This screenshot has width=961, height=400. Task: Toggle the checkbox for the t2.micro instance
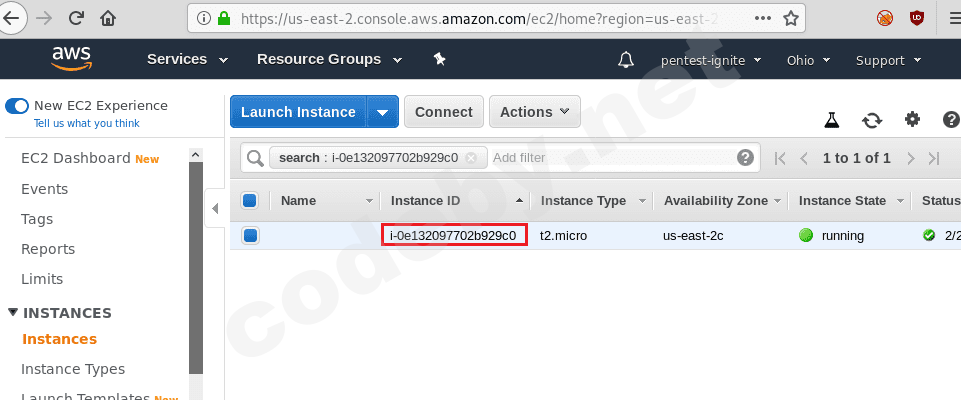tap(250, 236)
